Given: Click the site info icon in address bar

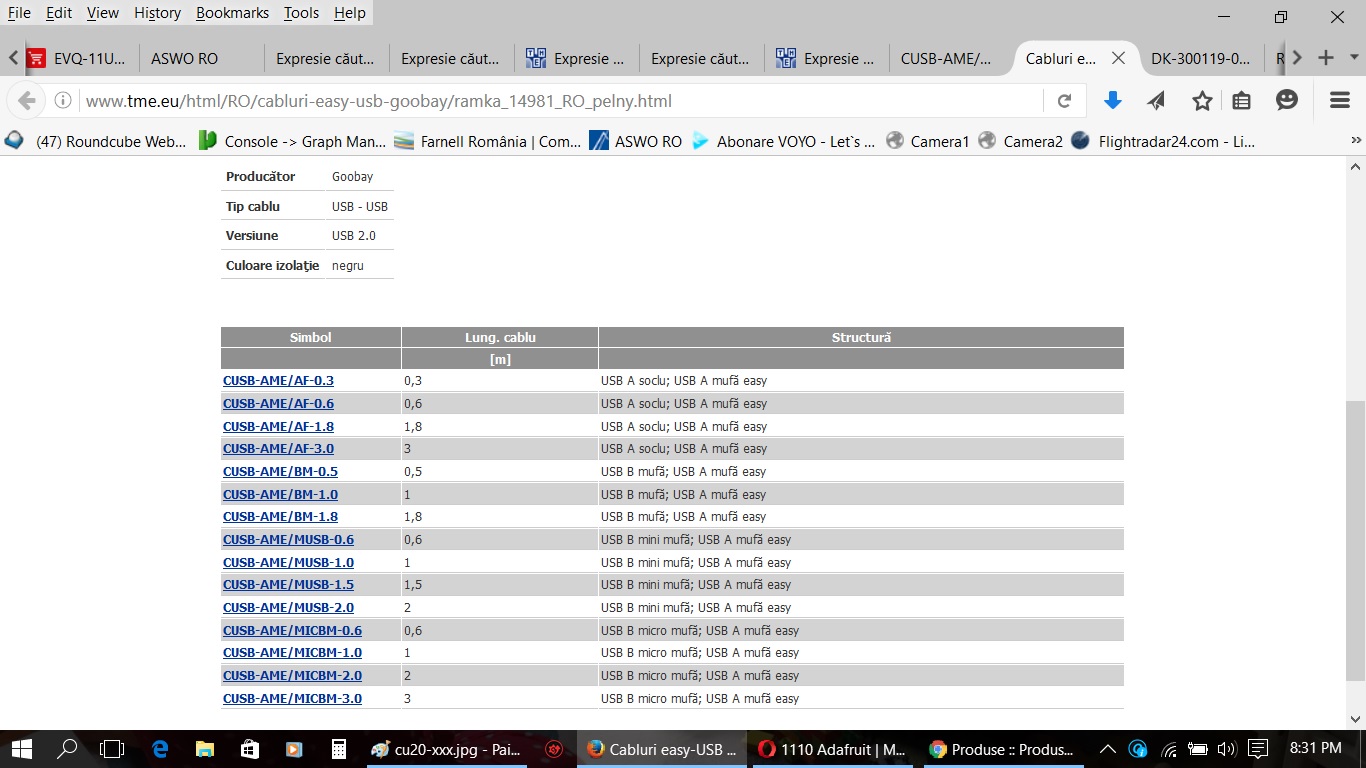Looking at the screenshot, I should [x=63, y=100].
